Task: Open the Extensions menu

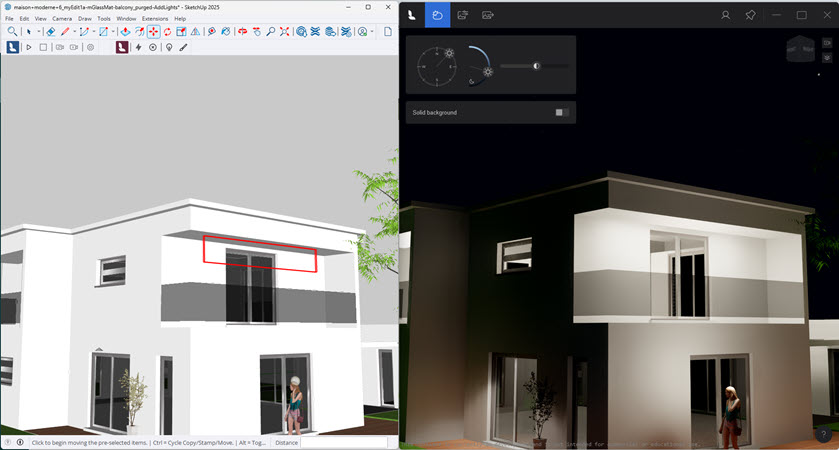Action: click(155, 18)
